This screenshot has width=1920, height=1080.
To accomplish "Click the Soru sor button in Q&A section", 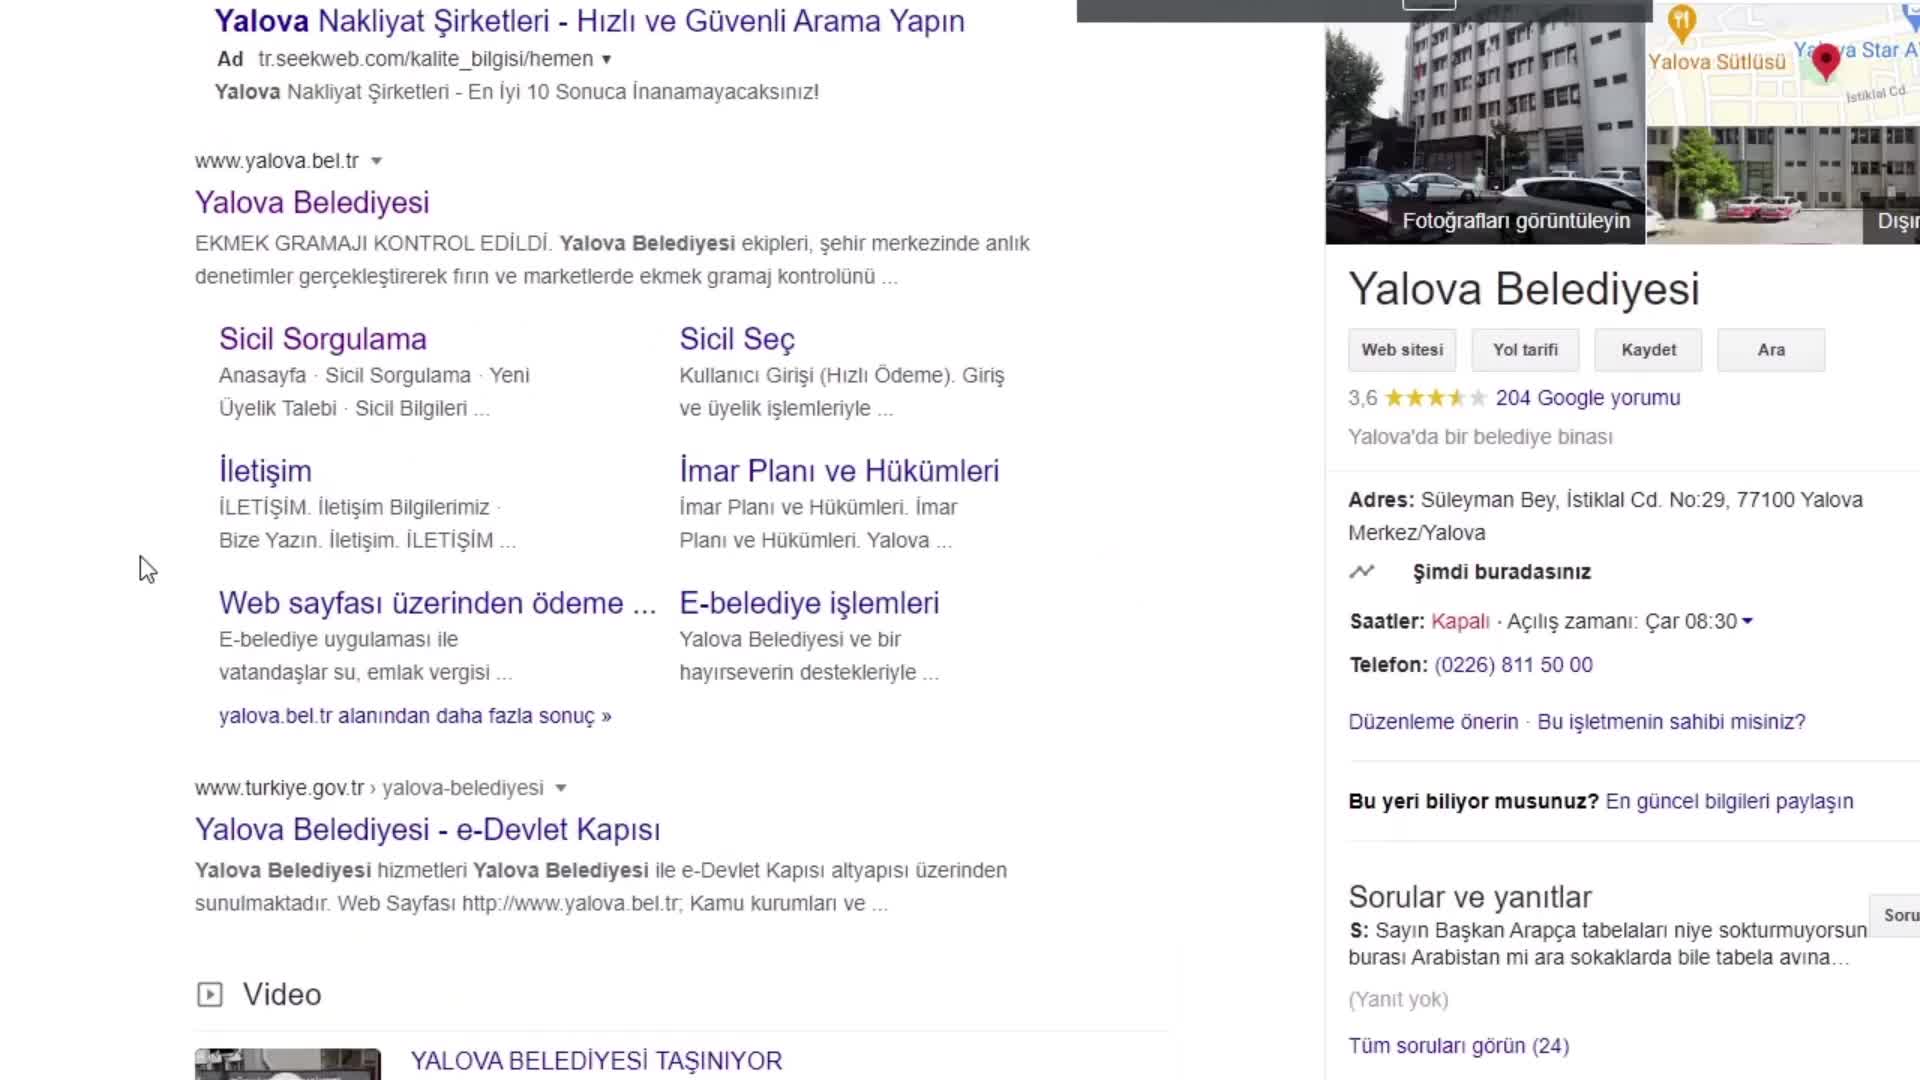I will click(1895, 915).
